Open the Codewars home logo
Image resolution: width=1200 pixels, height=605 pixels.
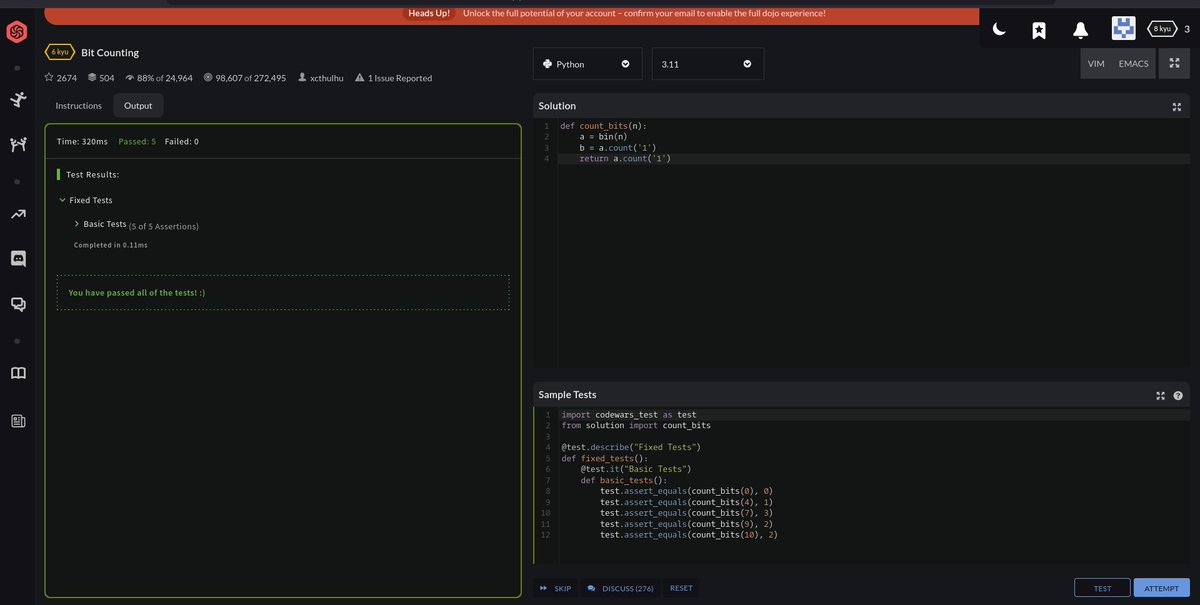coord(17,33)
